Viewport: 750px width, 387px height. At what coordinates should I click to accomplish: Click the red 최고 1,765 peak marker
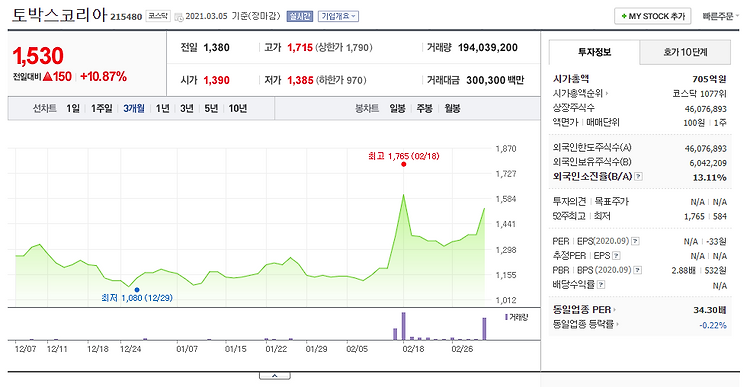click(x=404, y=164)
